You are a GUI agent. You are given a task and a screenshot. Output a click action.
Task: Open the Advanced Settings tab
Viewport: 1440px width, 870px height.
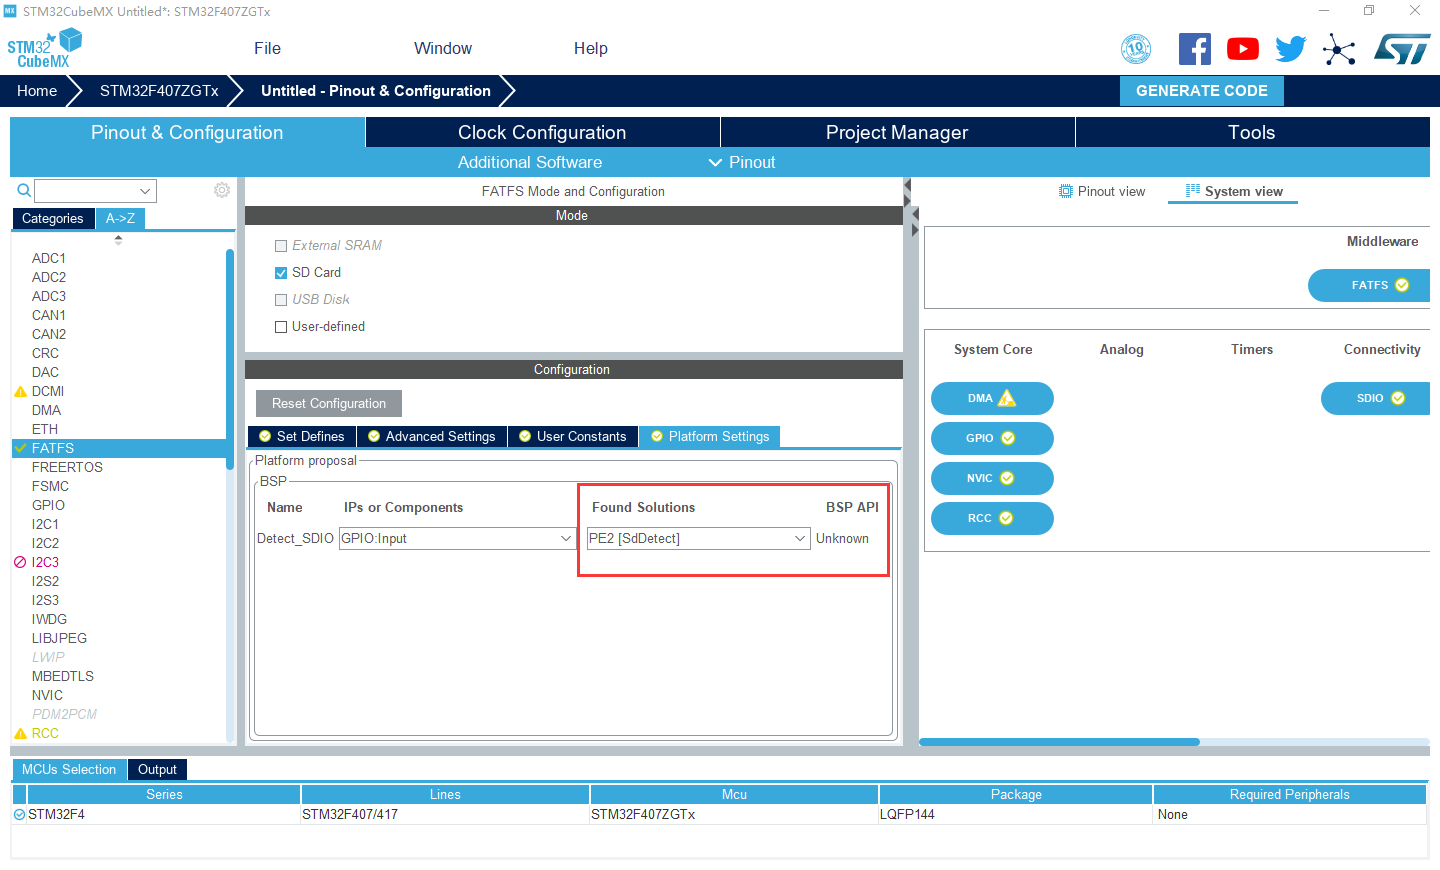(432, 436)
